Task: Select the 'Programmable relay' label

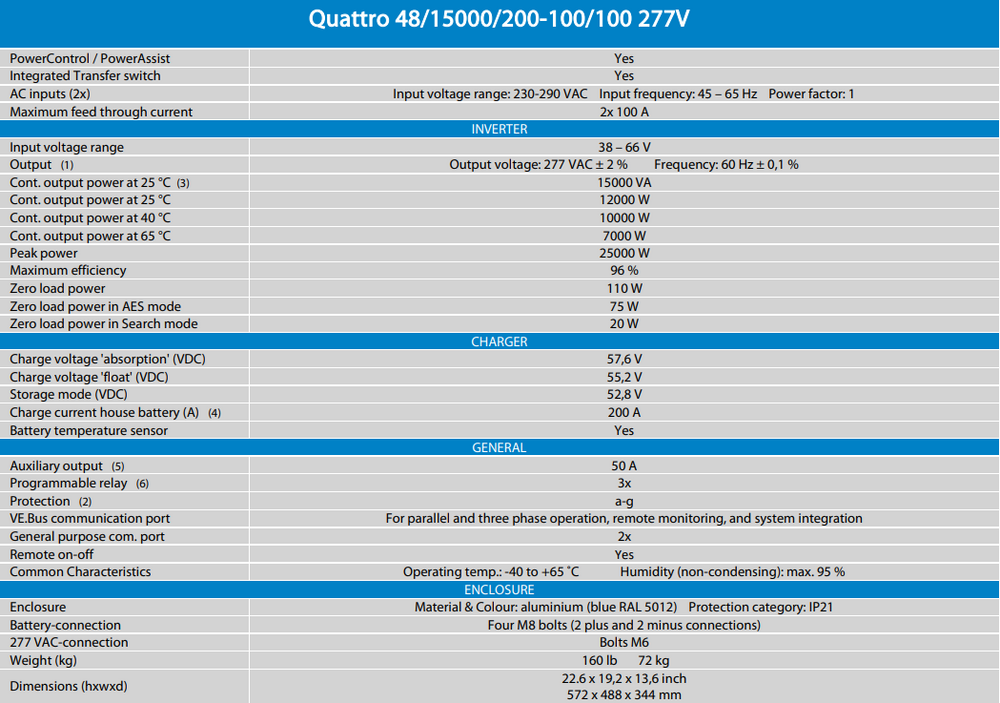Action: click(x=68, y=483)
